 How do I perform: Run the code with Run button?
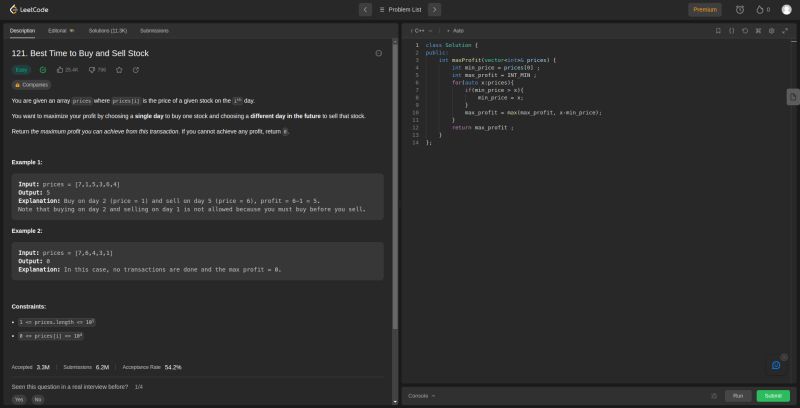click(738, 396)
